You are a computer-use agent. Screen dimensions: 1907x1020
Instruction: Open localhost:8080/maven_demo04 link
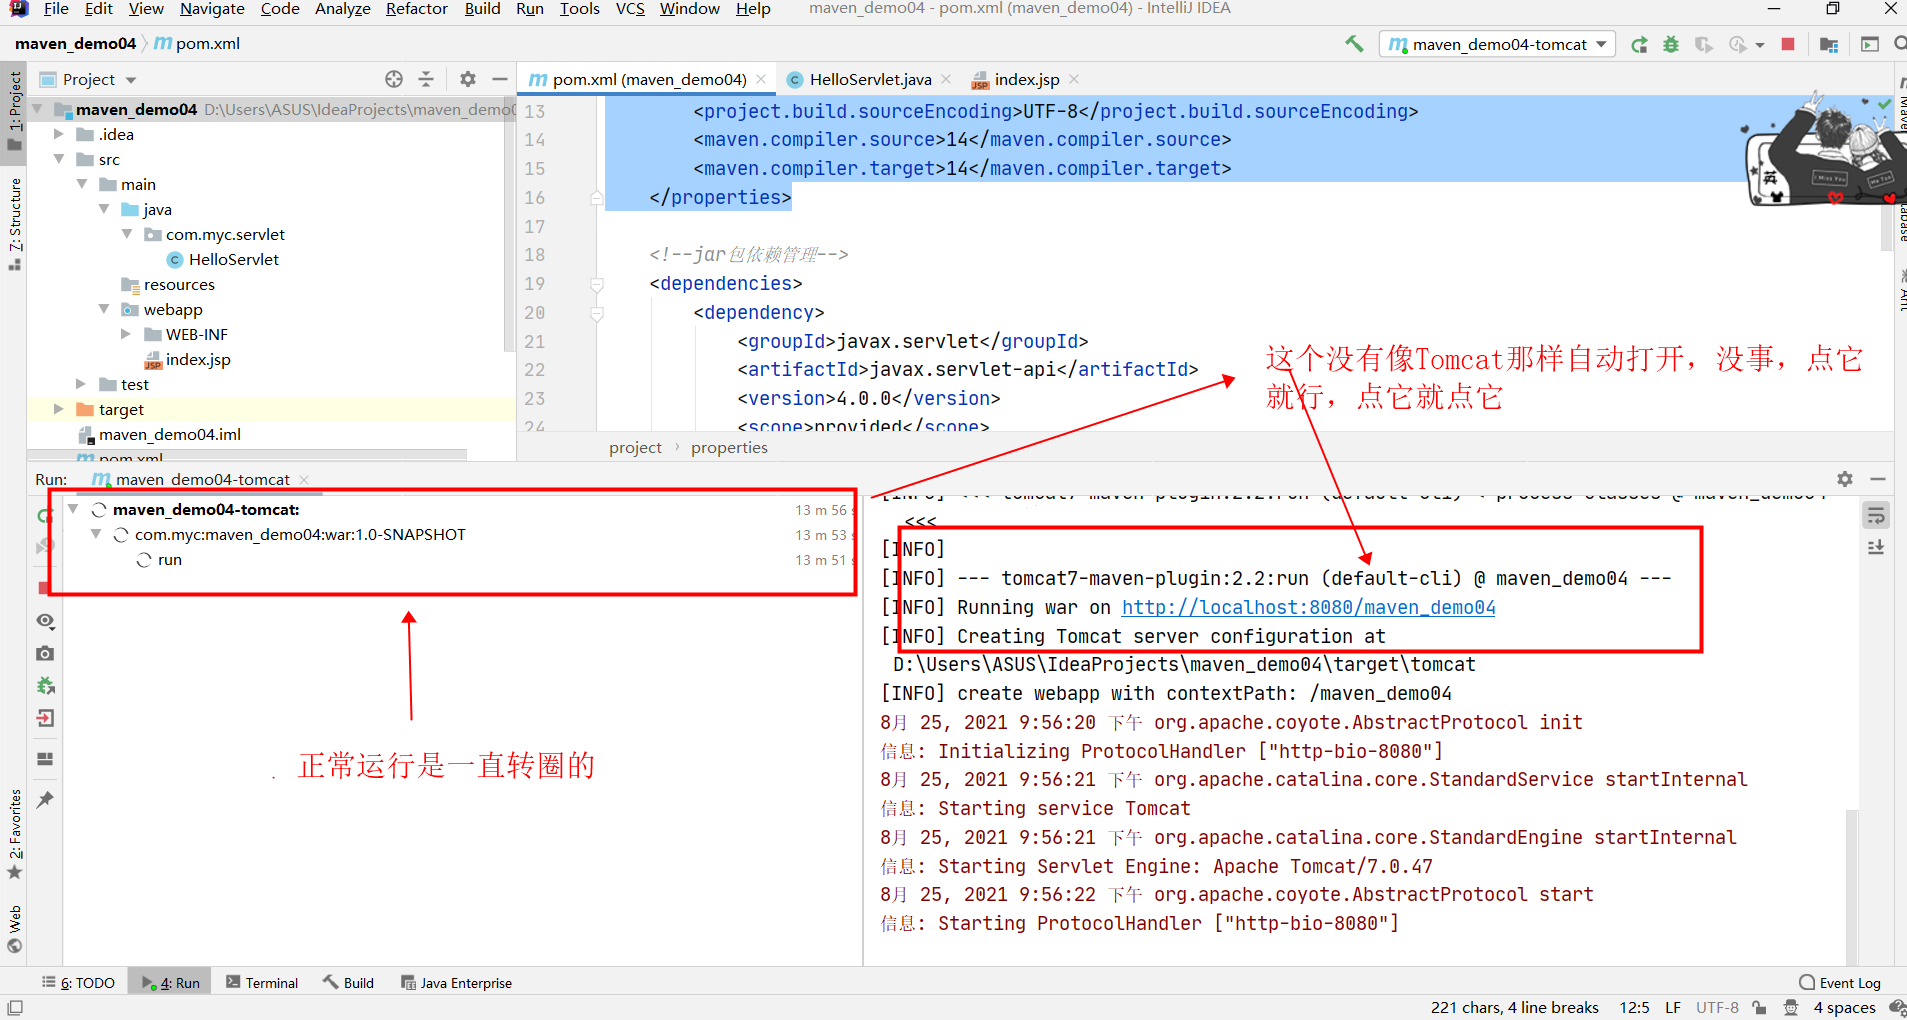[x=1308, y=607]
